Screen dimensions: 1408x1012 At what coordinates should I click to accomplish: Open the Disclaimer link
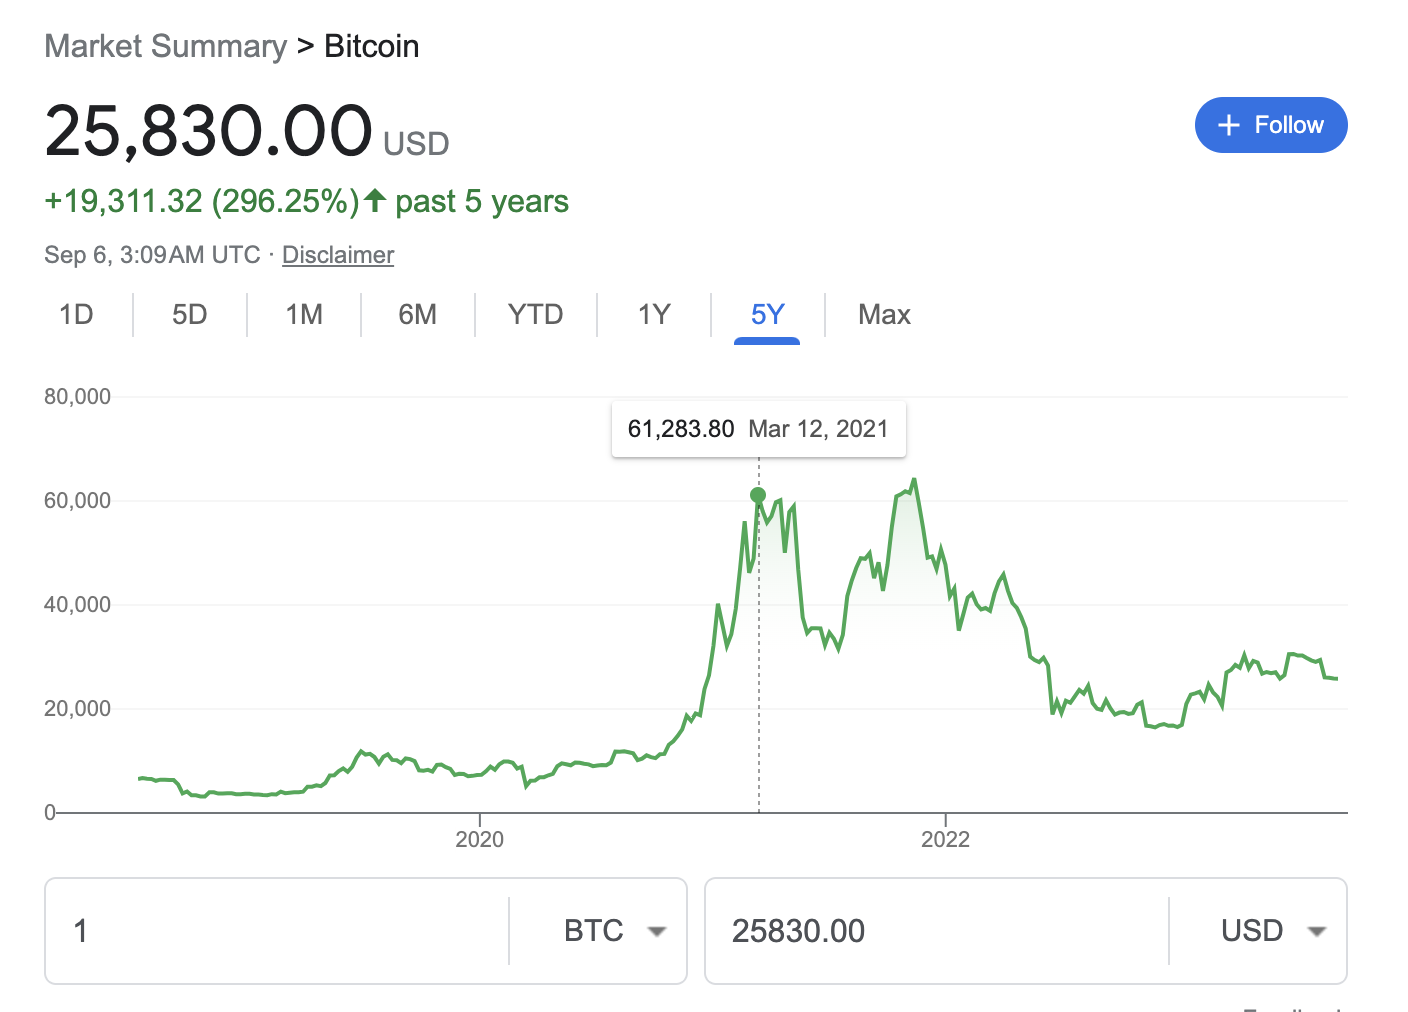click(338, 255)
